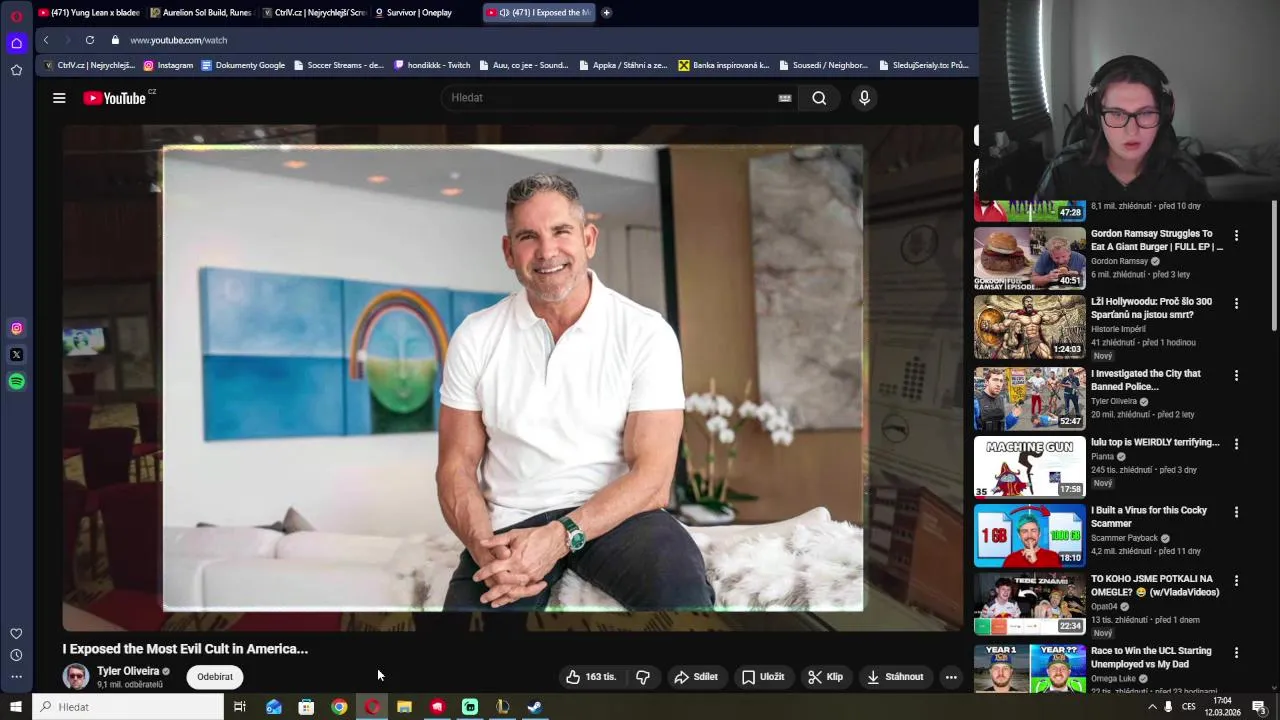Viewport: 1280px width, 720px height.
Task: Open Opera sidebar Instagram icon
Action: coord(16,328)
